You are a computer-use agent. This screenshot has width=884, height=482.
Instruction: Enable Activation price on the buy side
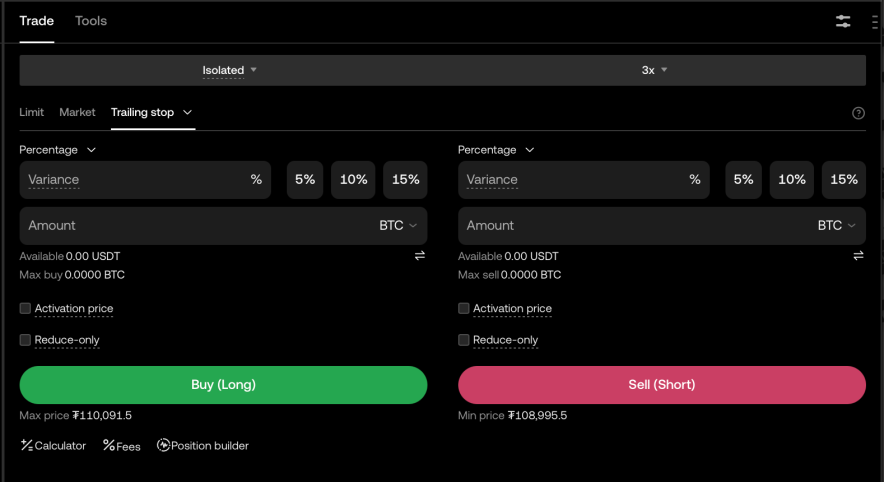point(26,309)
